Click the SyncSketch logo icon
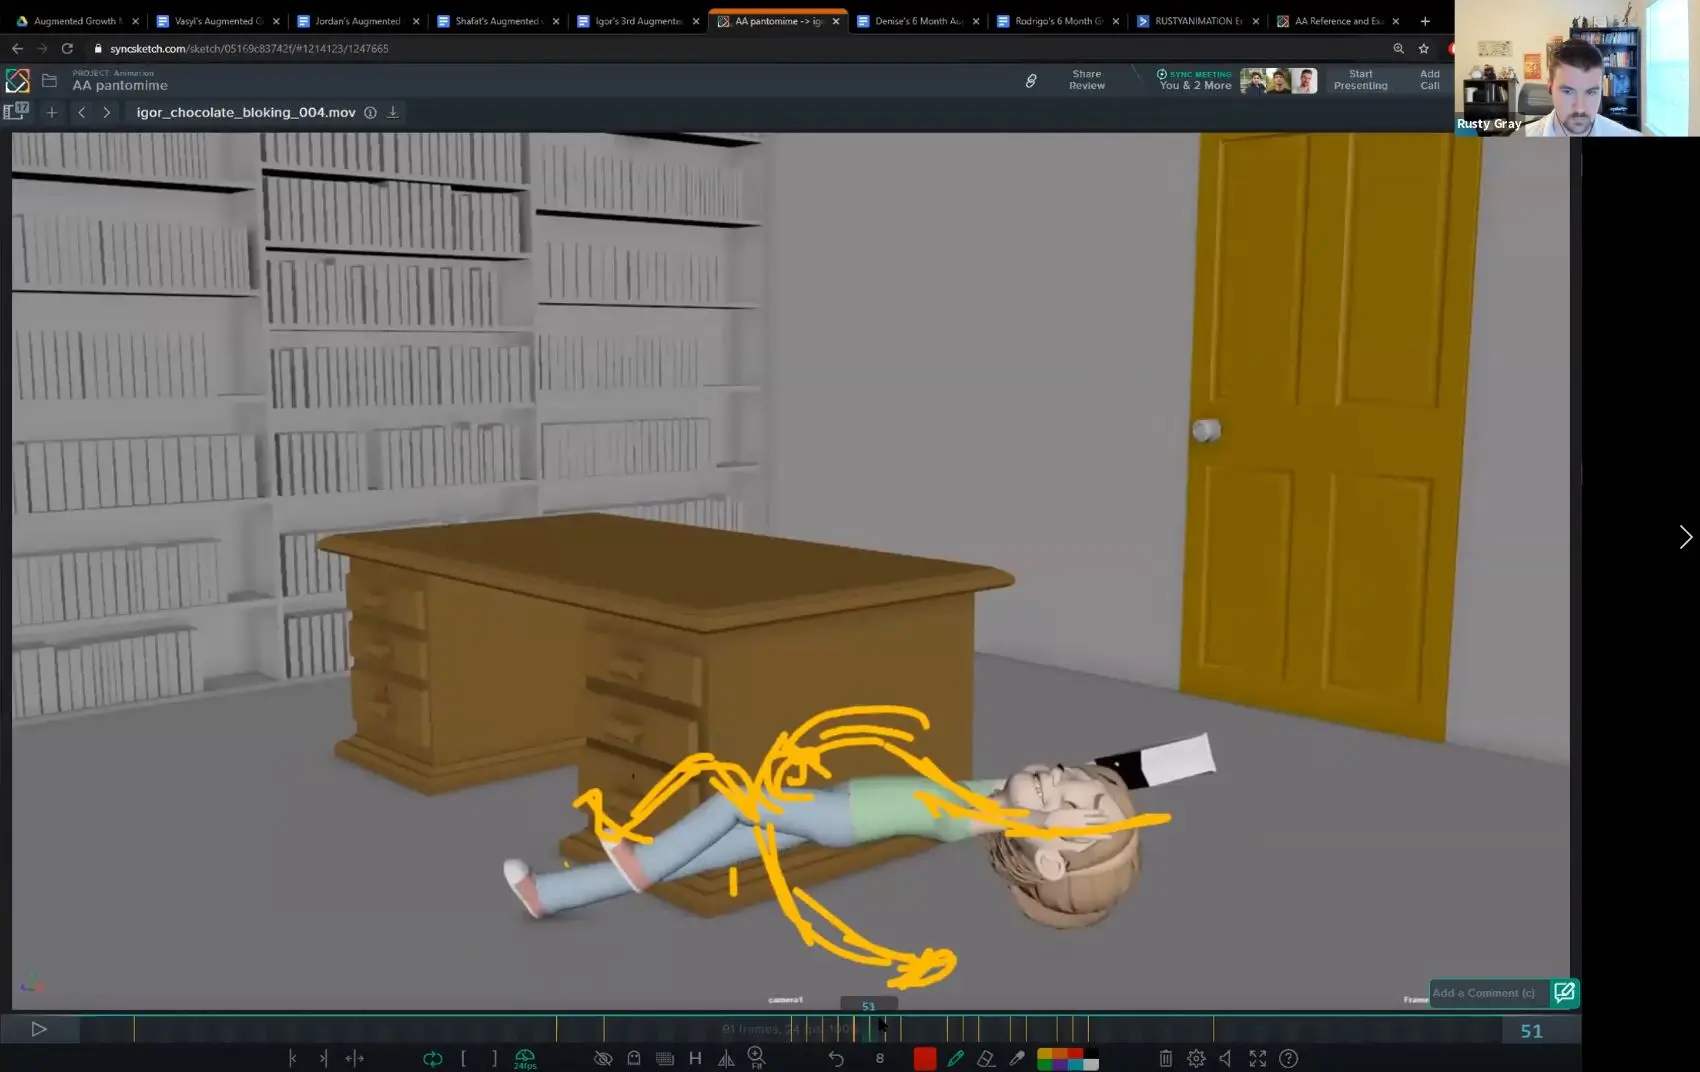Screen dimensions: 1700x1072 [18, 81]
